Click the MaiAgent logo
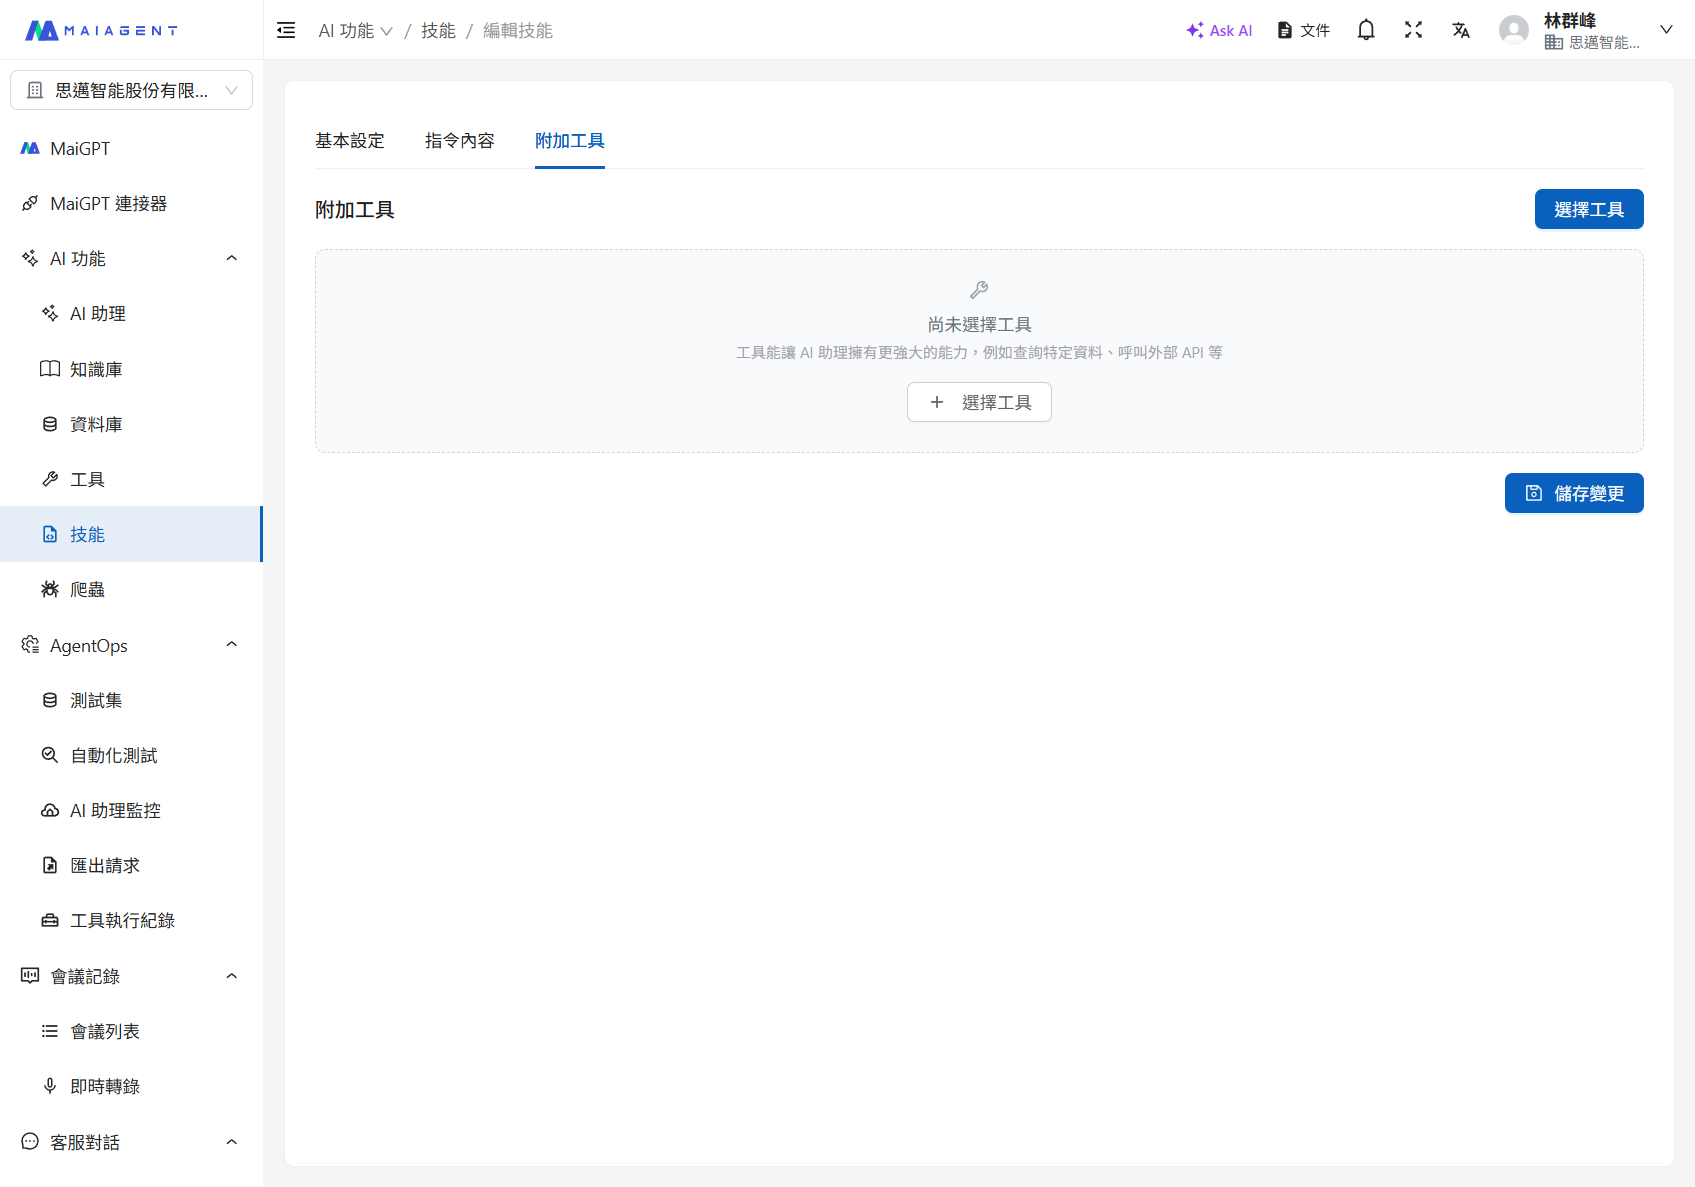The image size is (1695, 1187). click(x=101, y=30)
